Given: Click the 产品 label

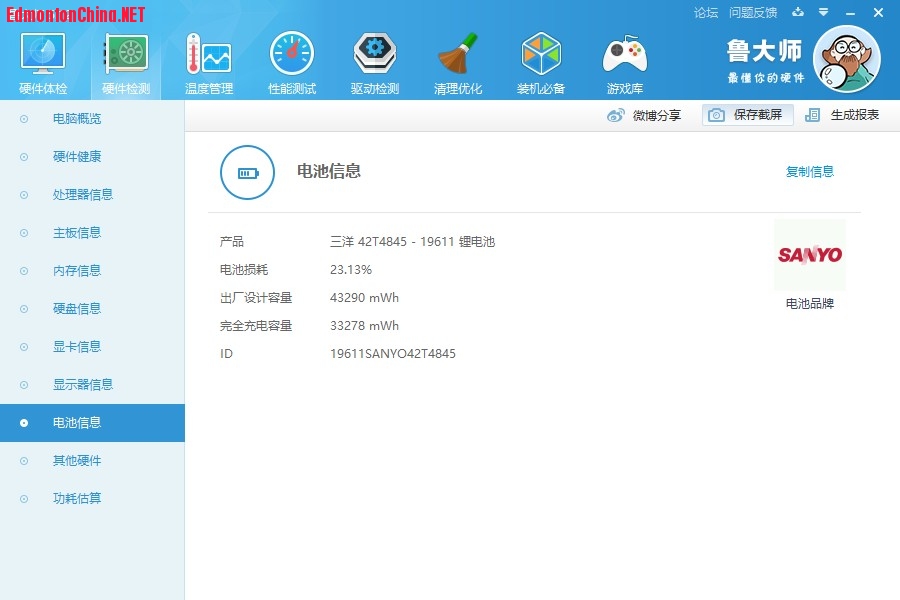Looking at the screenshot, I should (x=232, y=242).
